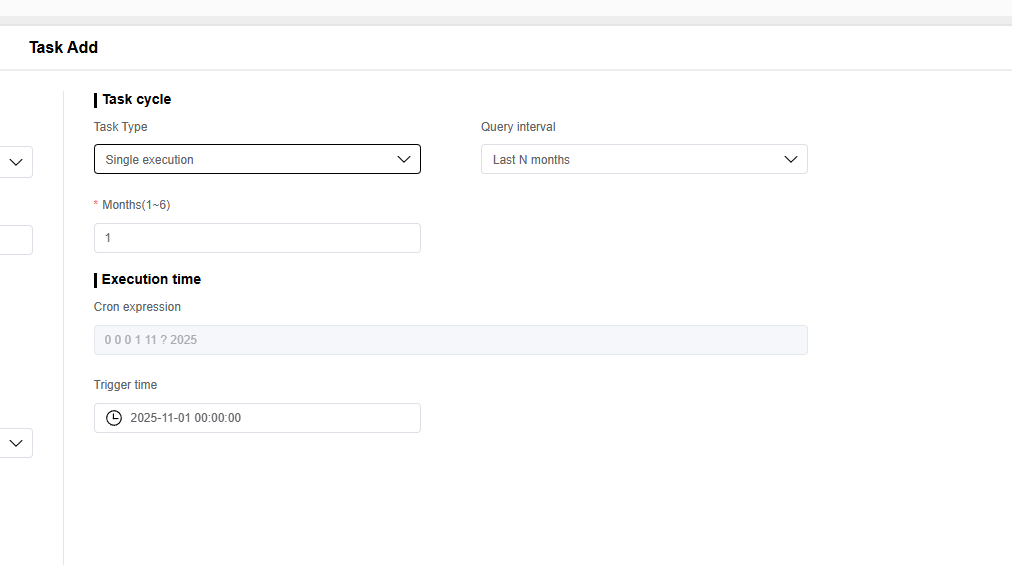Click into the Months(1~6) input field

click(x=257, y=238)
